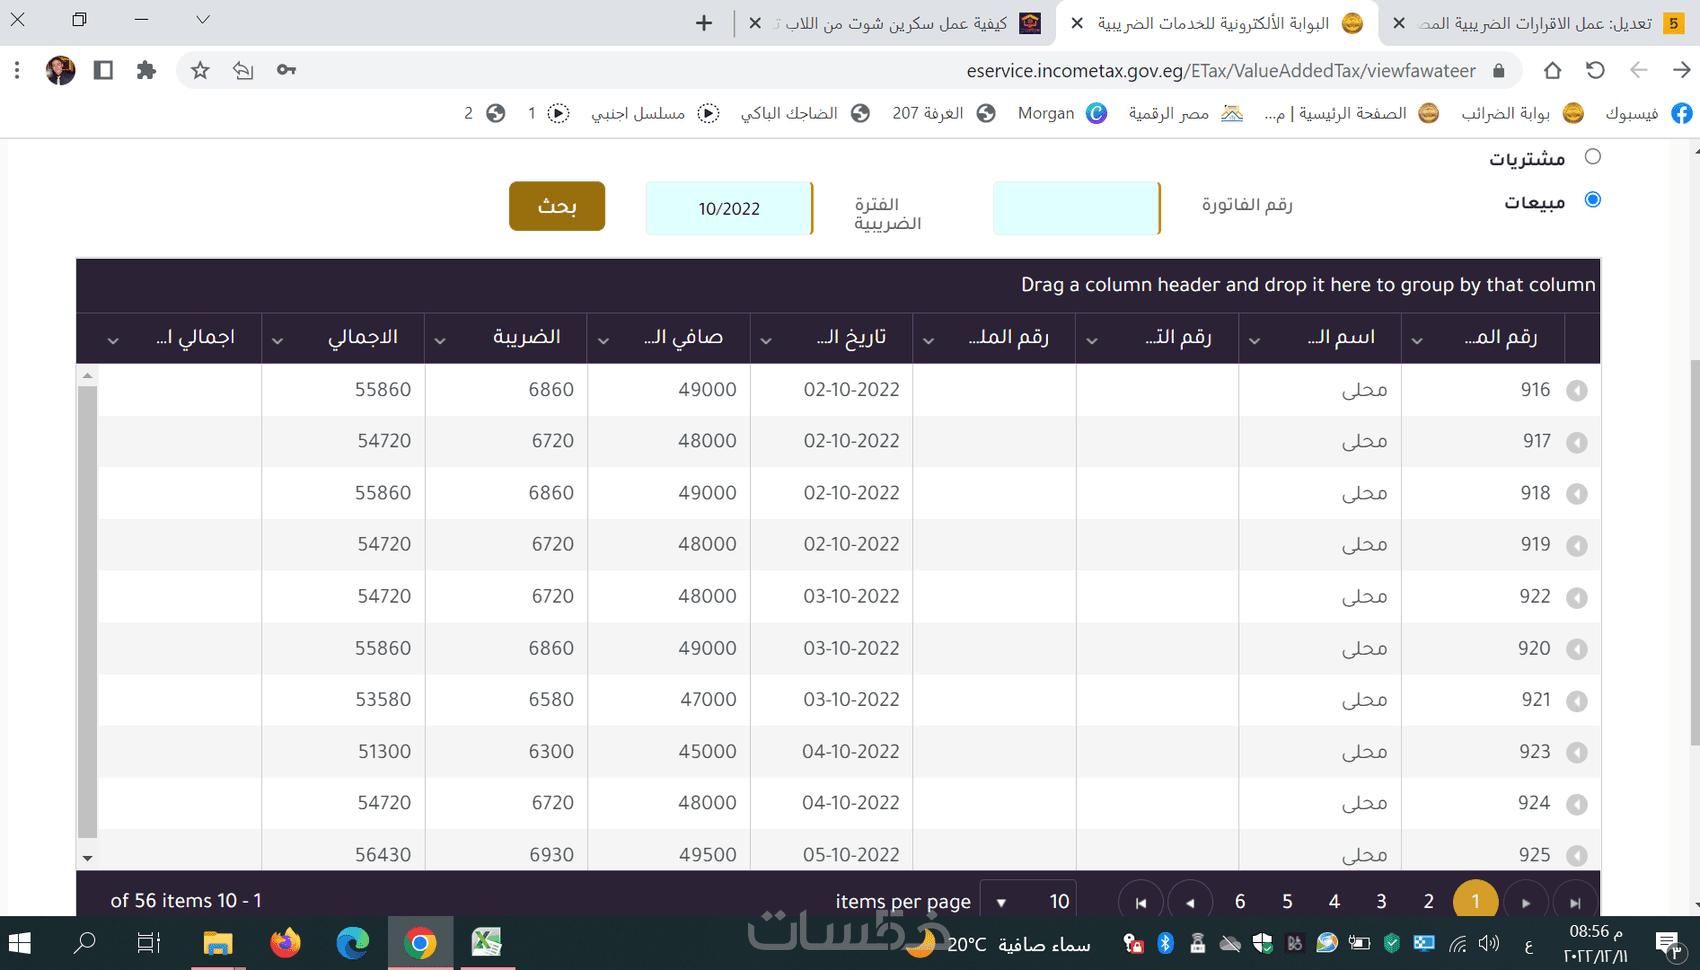Viewport: 1700px width, 970px height.
Task: Go to page 2 of results
Action: coord(1428,902)
